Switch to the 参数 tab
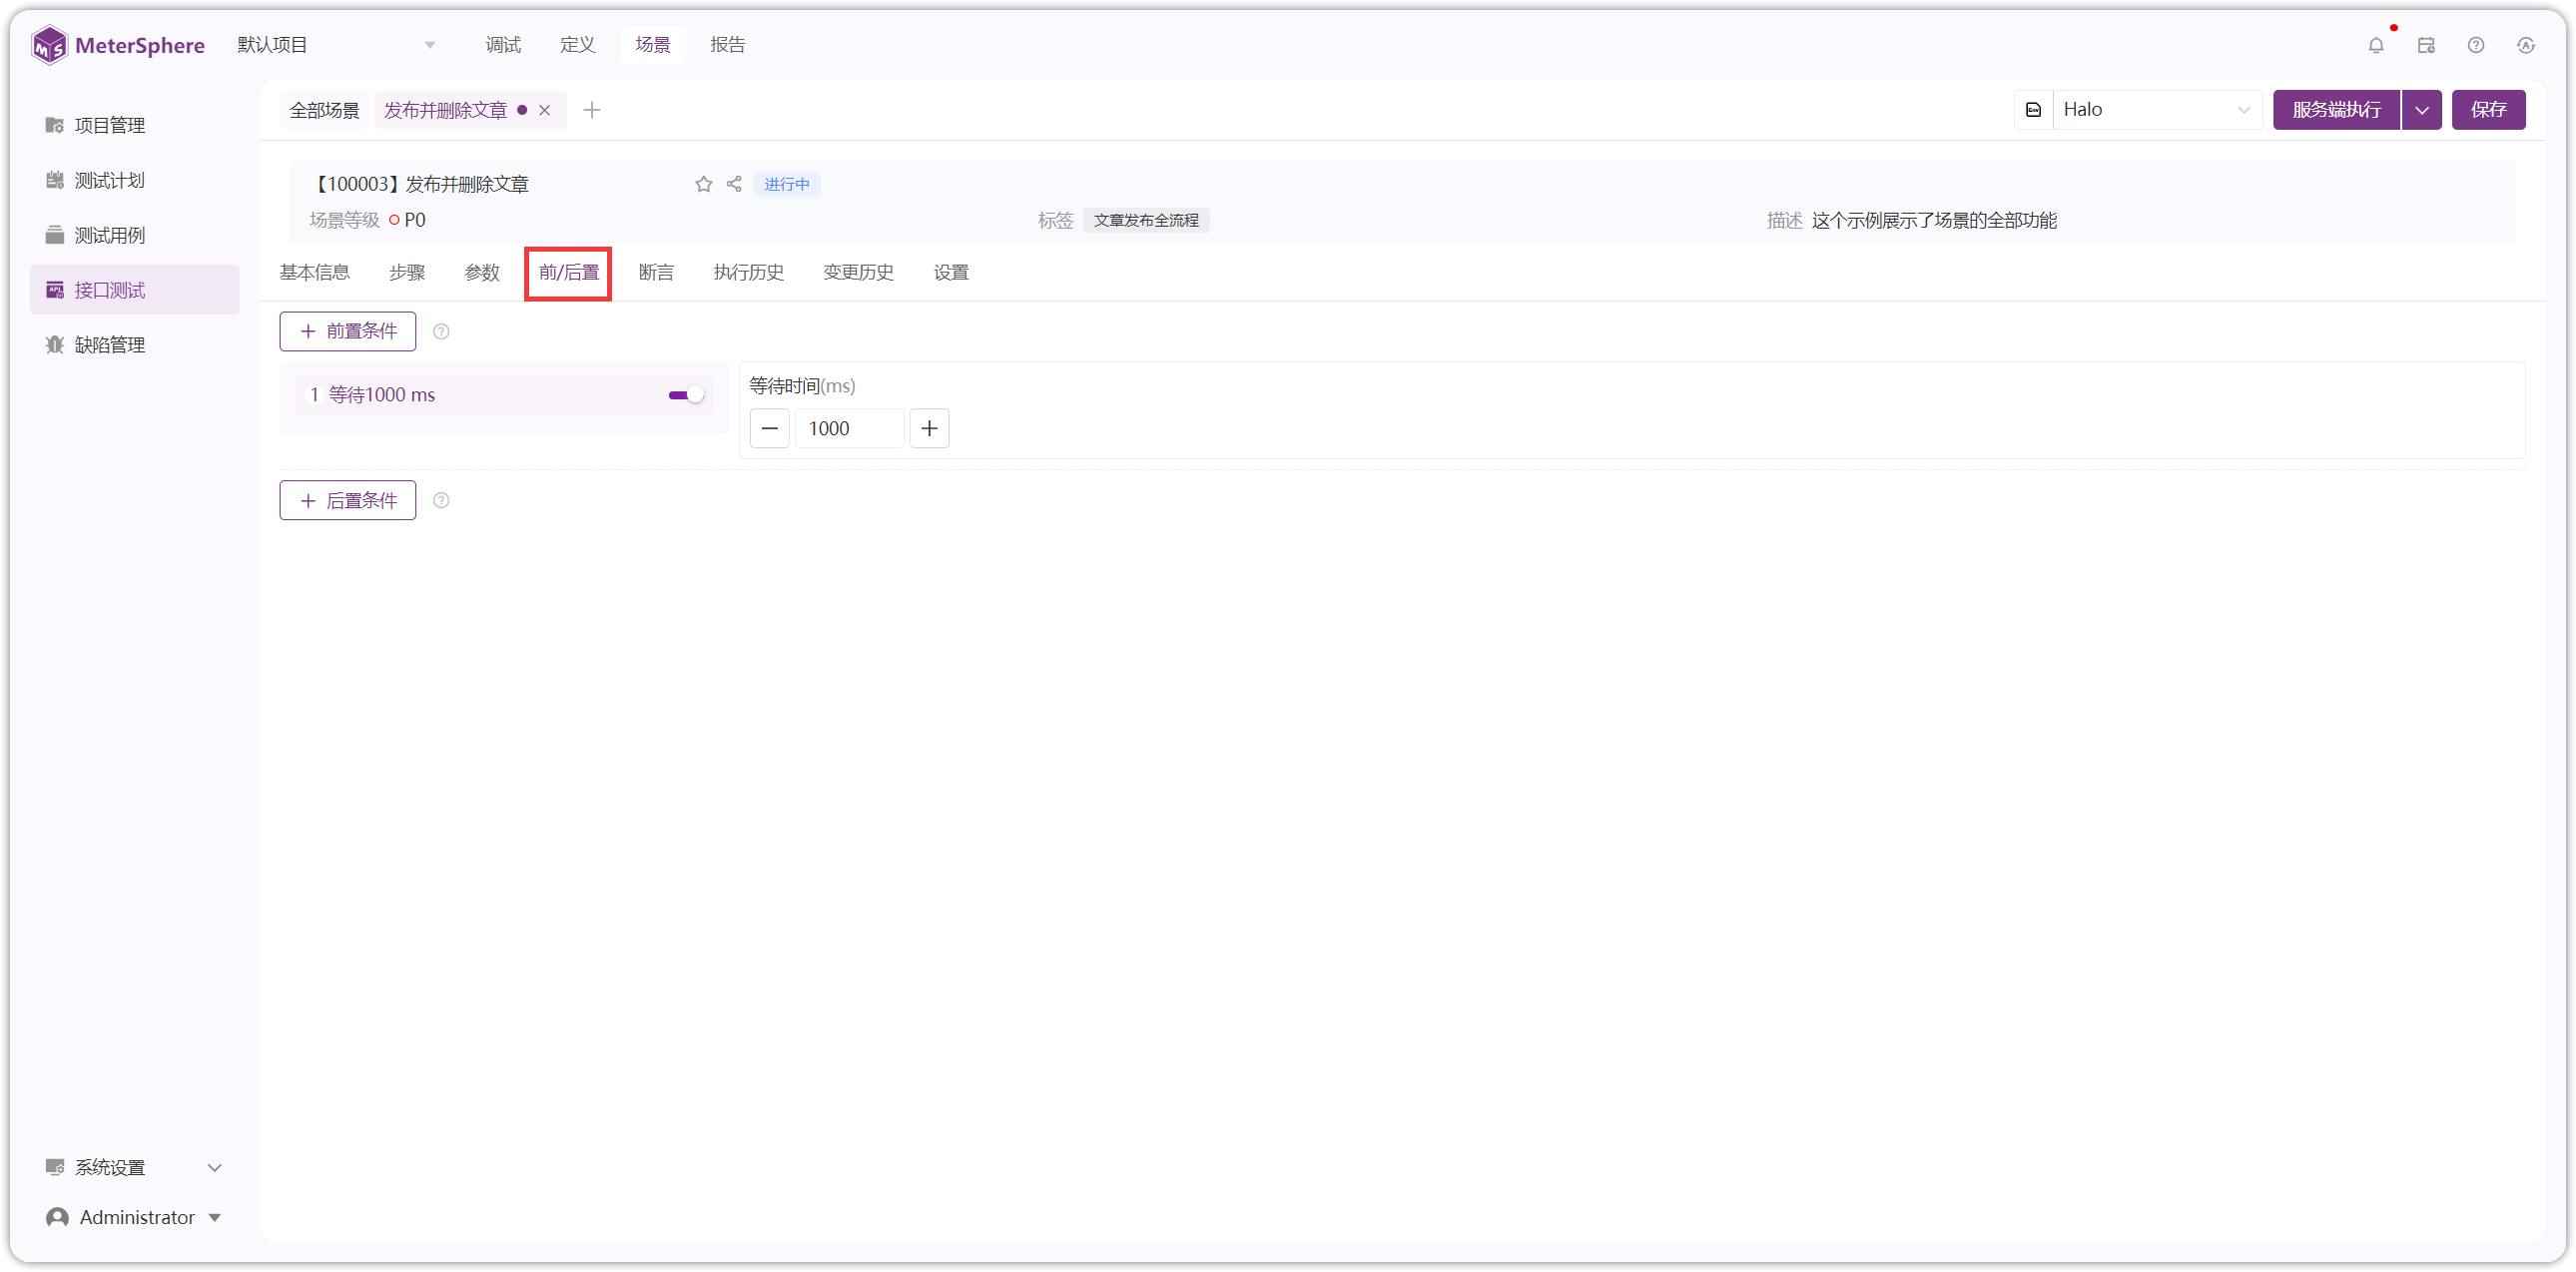The image size is (2576, 1272). [x=482, y=273]
